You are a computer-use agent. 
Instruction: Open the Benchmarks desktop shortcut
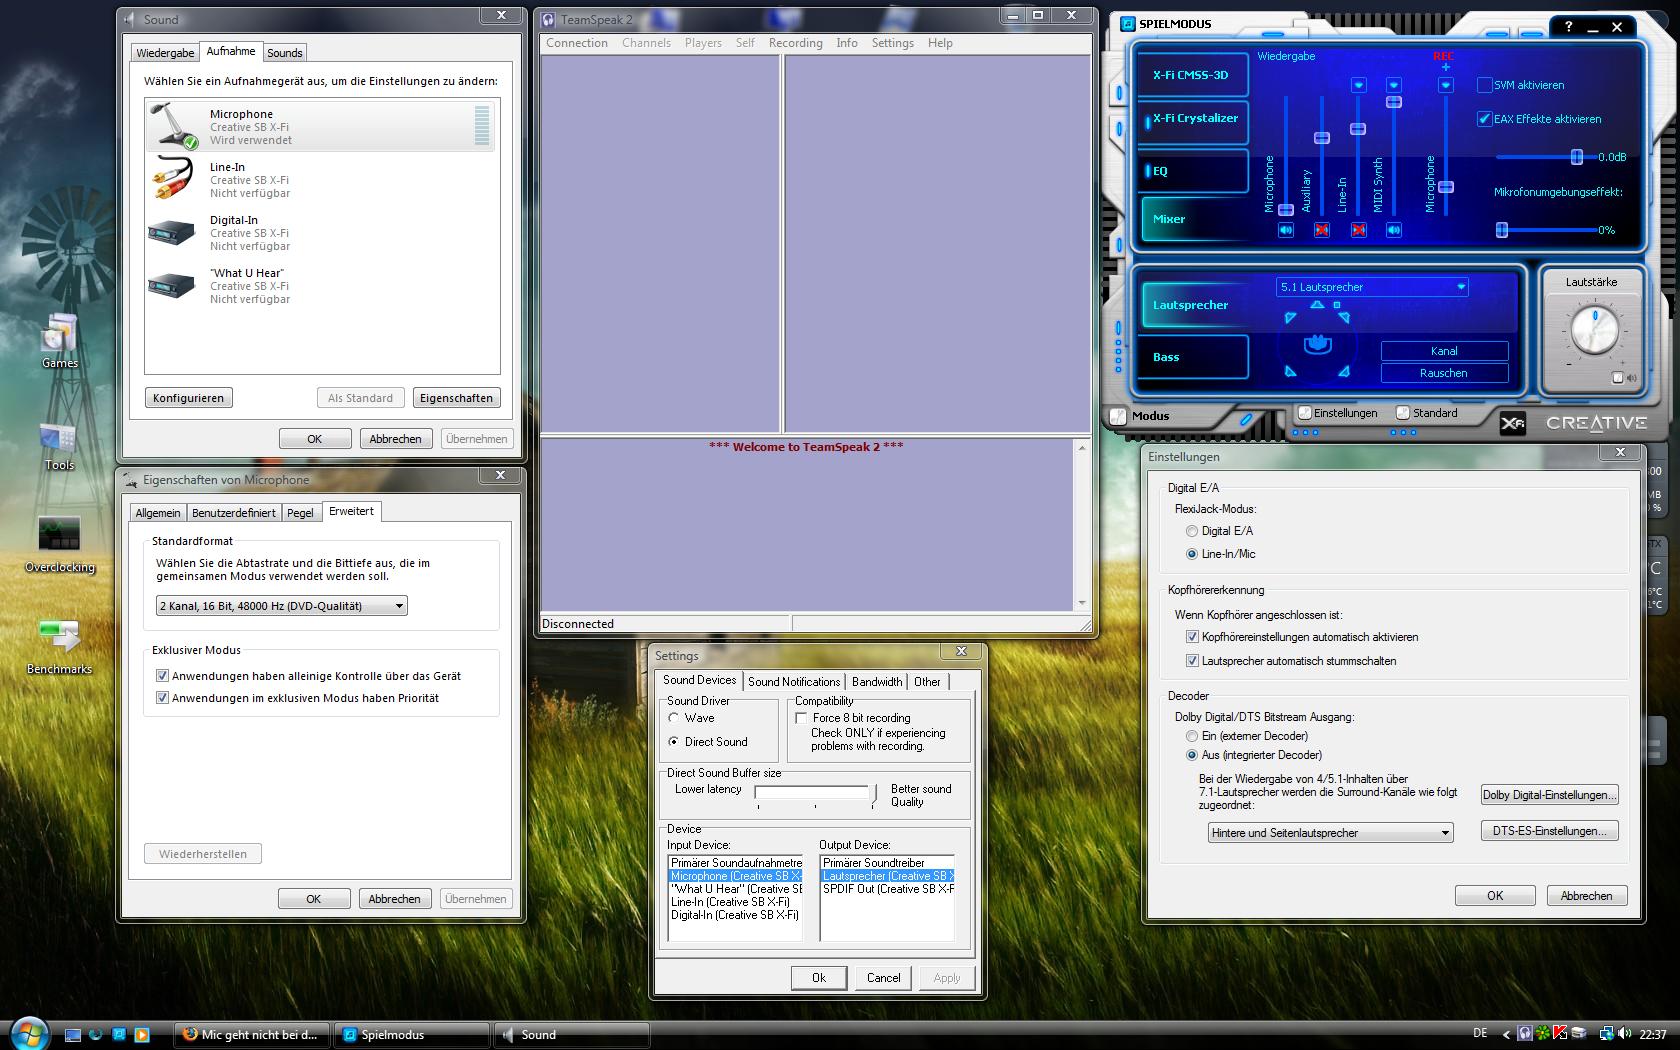click(x=59, y=647)
